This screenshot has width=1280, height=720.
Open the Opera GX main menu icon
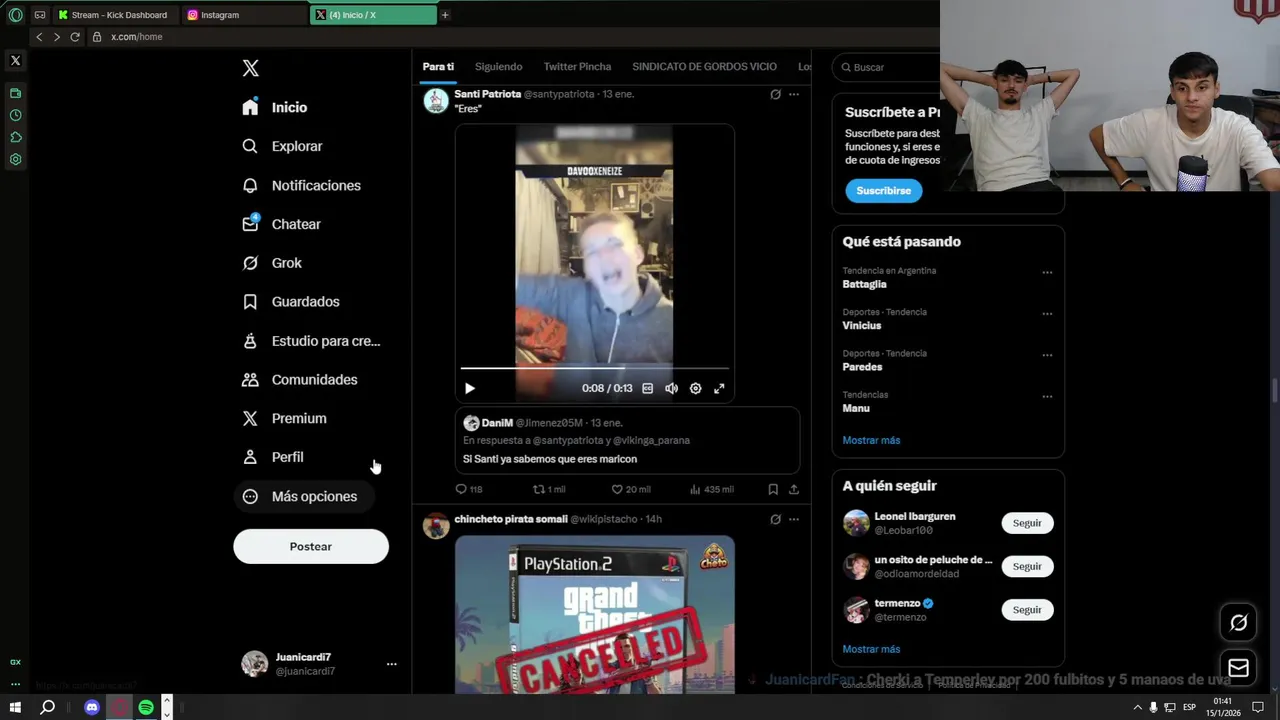[x=15, y=15]
